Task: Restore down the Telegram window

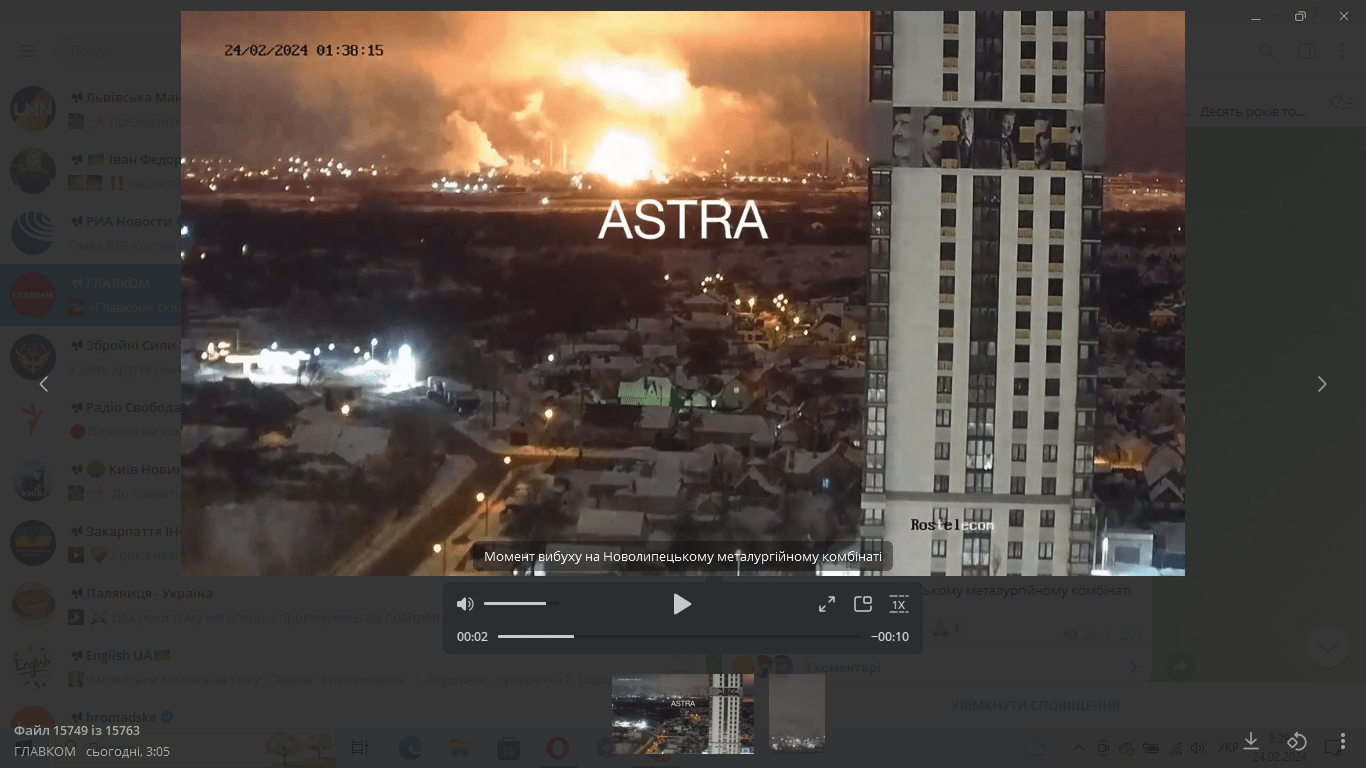Action: coord(1300,16)
